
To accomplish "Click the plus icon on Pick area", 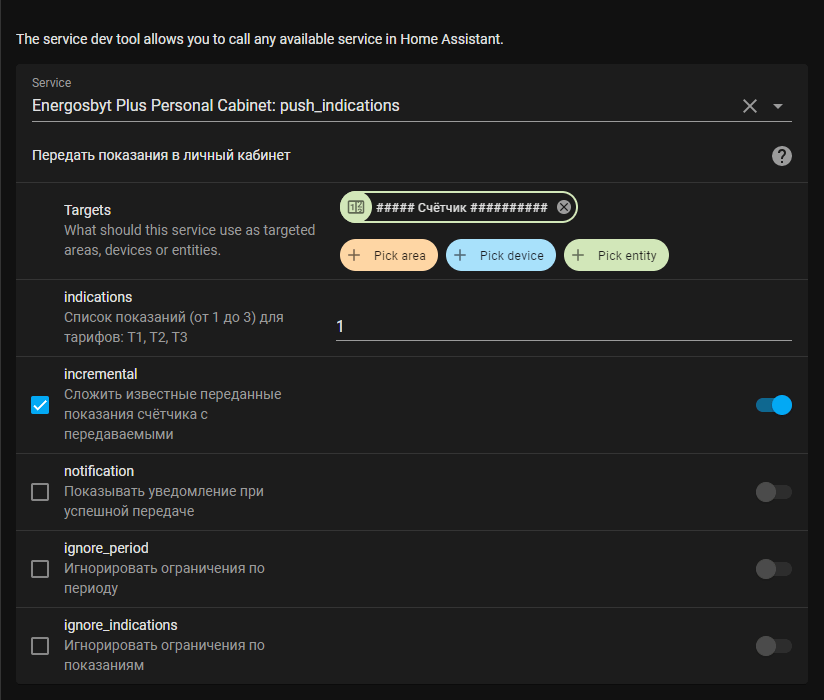I will click(x=354, y=255).
